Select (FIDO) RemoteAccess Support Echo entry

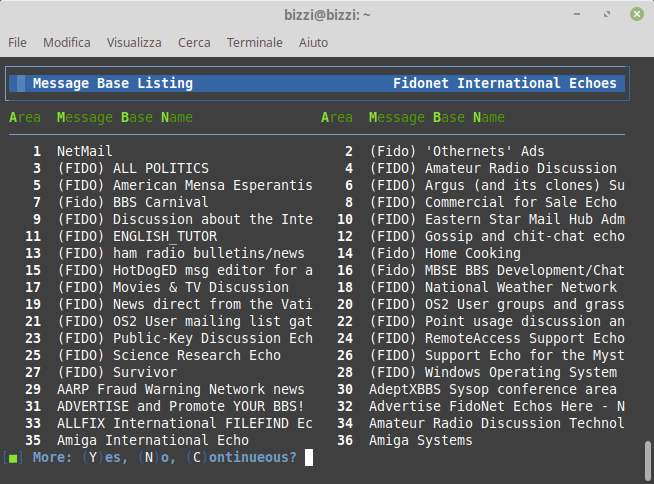click(497, 338)
